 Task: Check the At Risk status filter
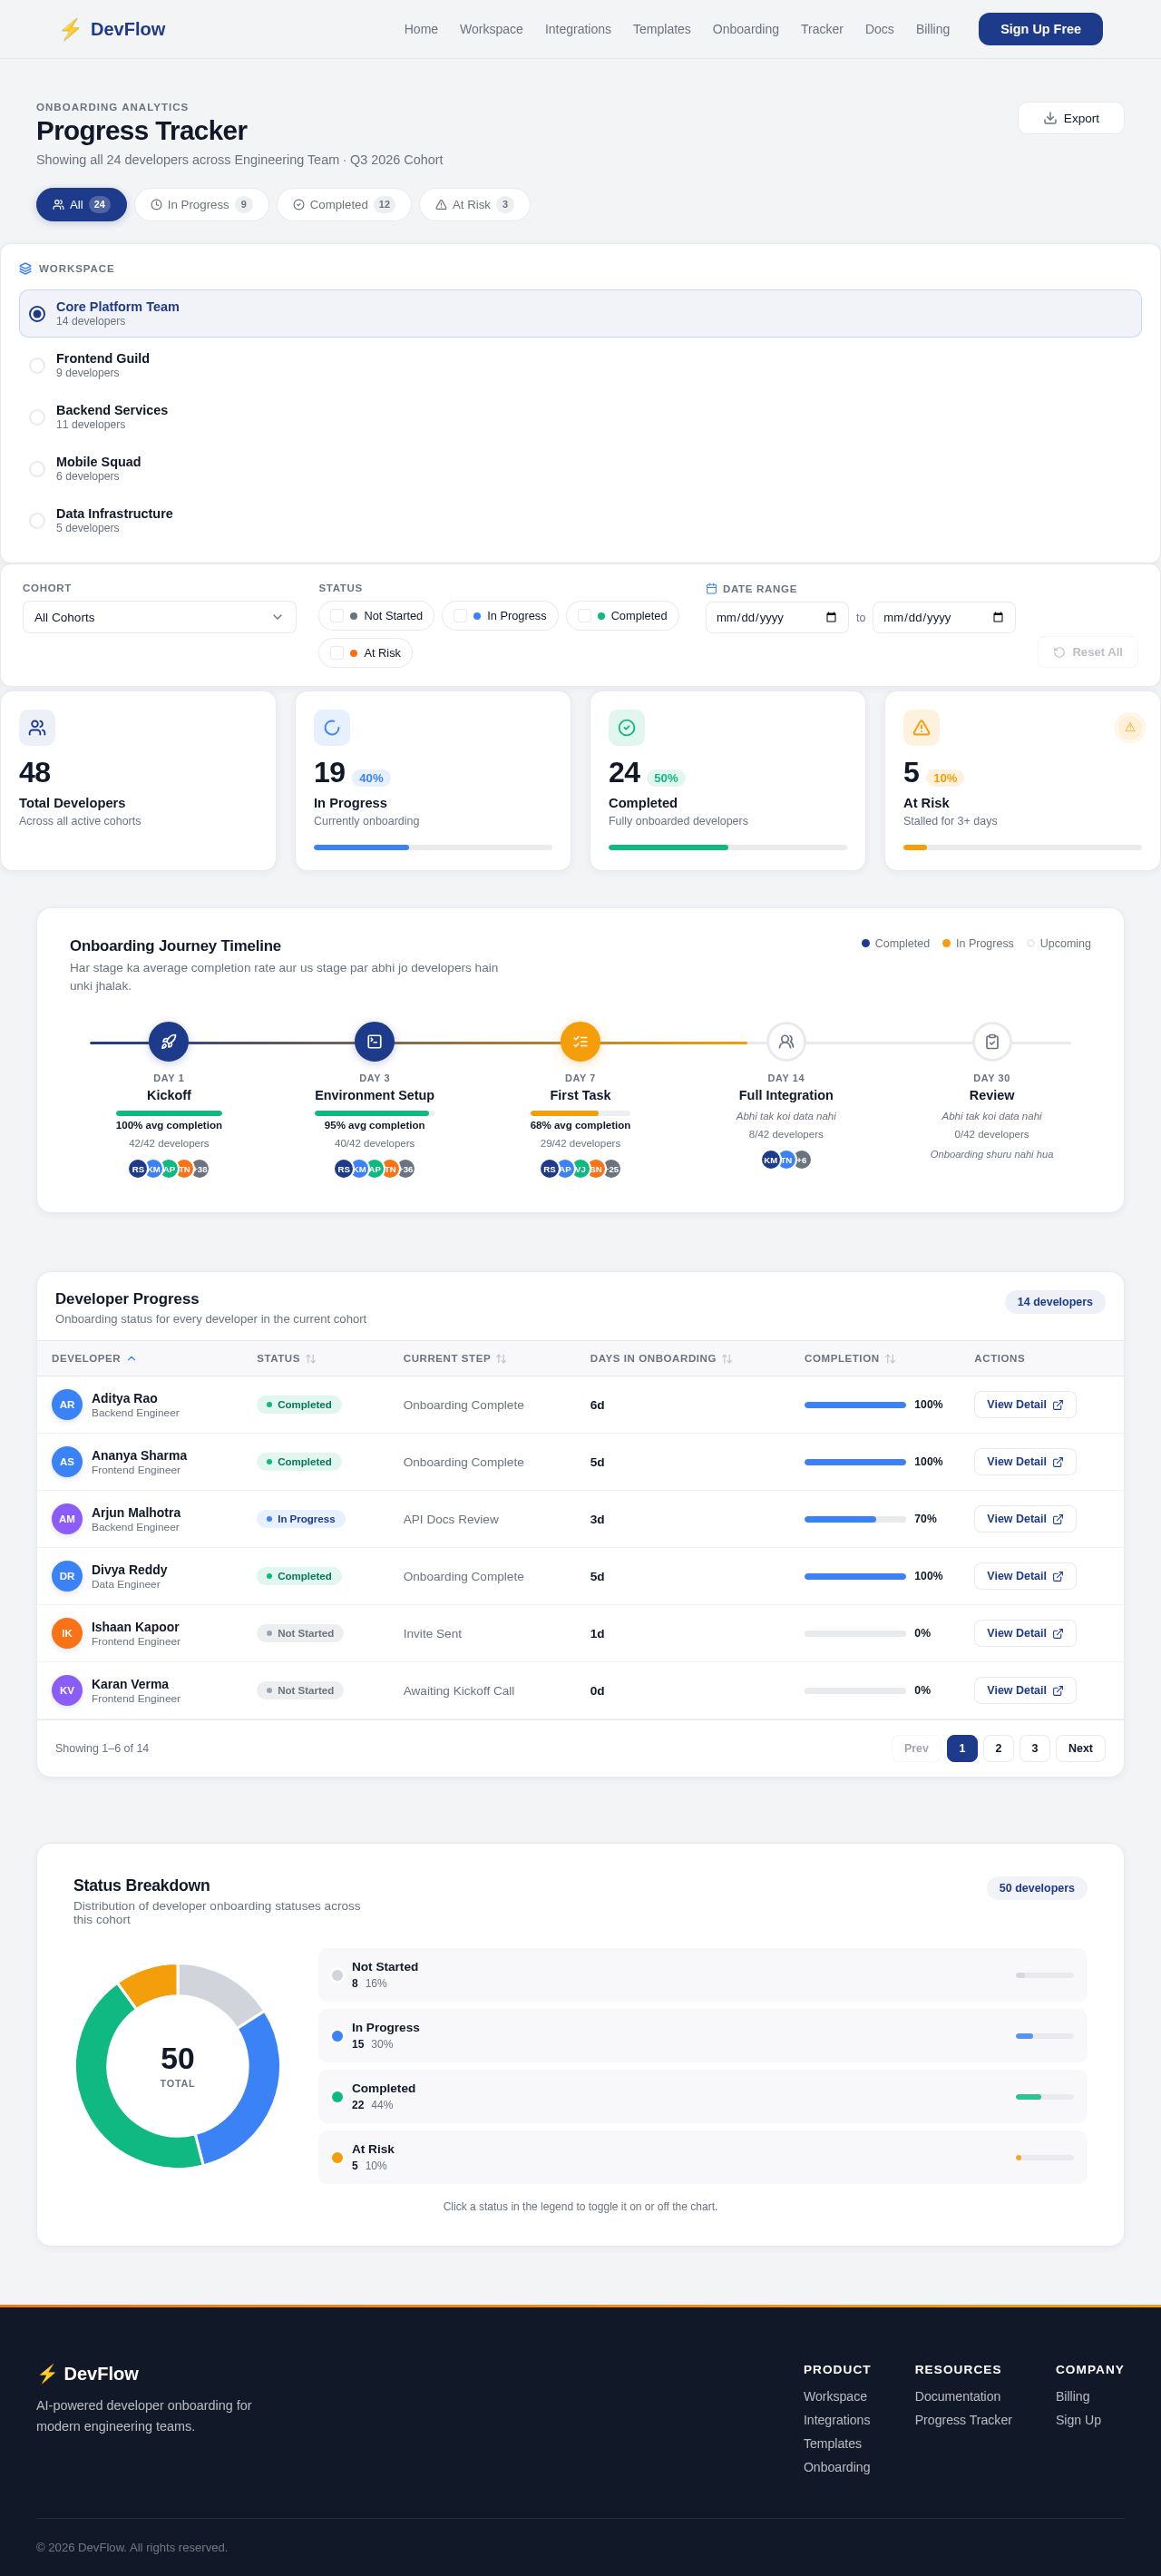[337, 653]
